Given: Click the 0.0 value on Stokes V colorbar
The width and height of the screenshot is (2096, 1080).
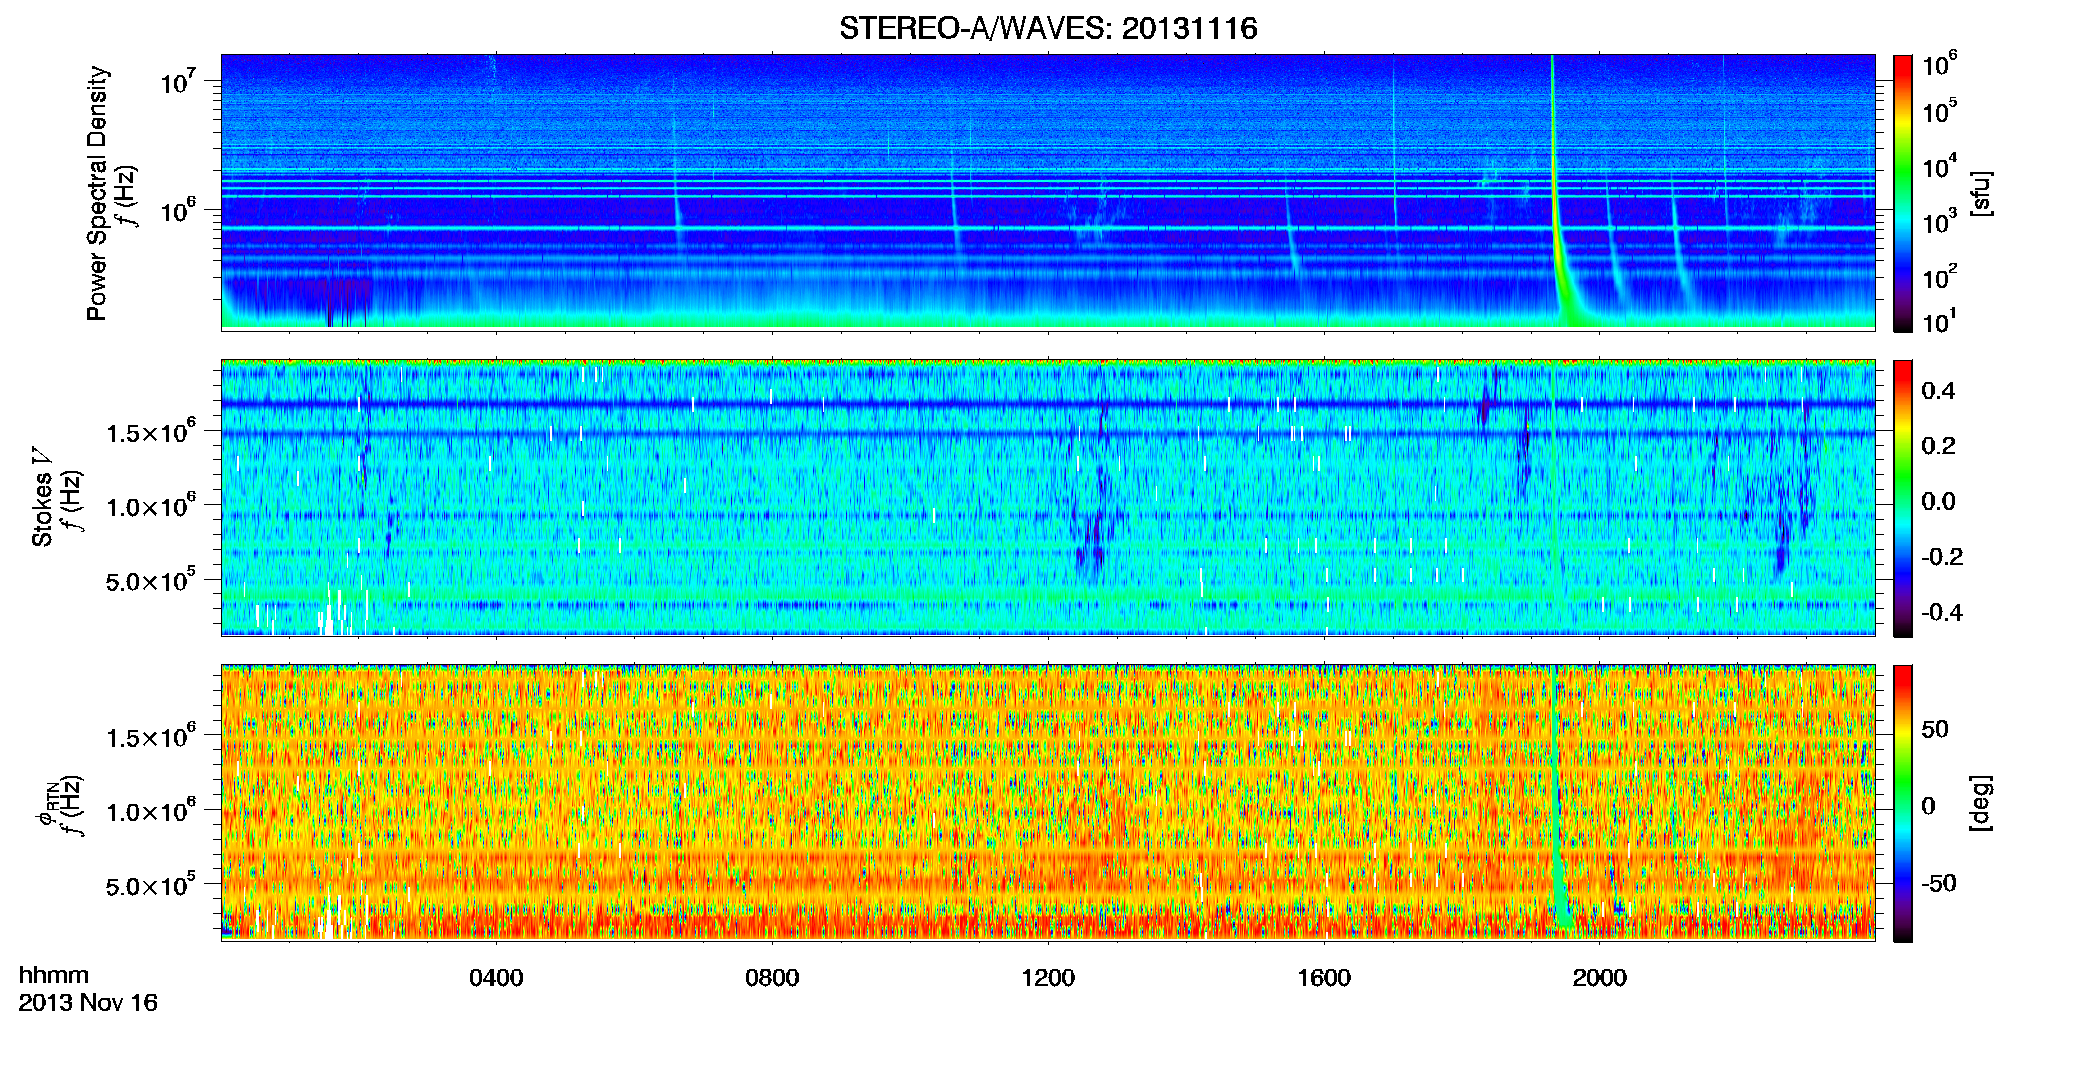Looking at the screenshot, I should point(1938,501).
